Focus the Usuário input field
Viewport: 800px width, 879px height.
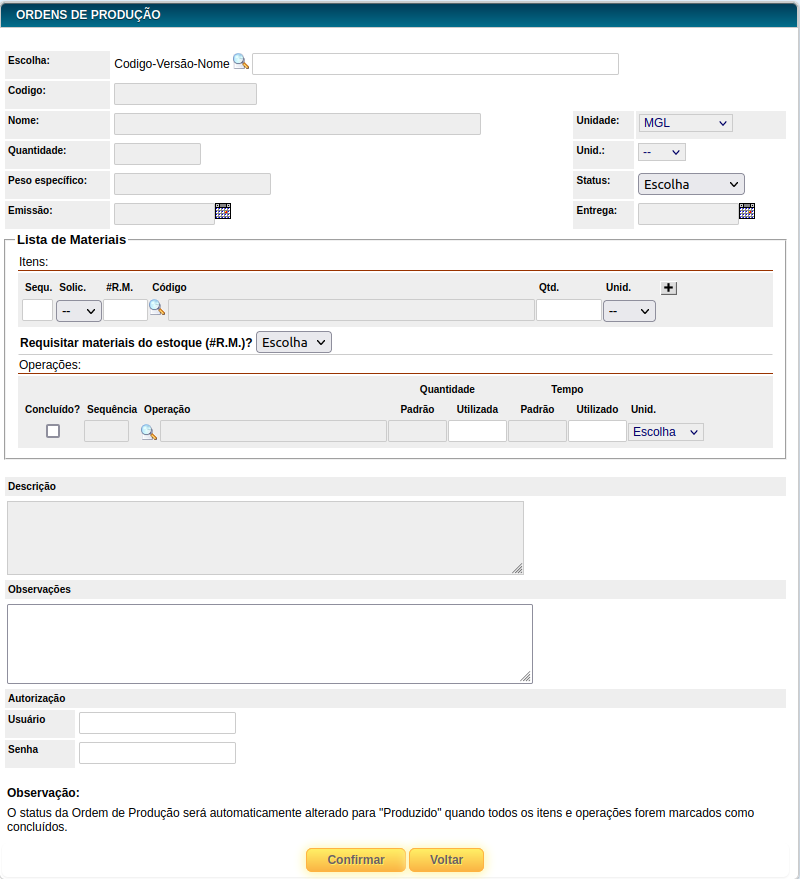[157, 723]
